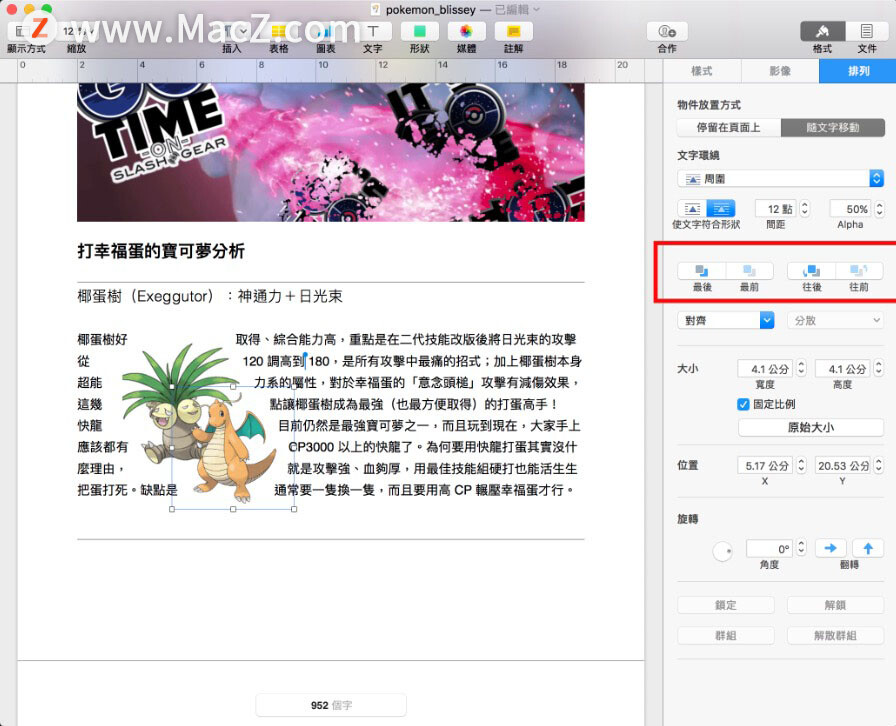Choose the contour text fit option
The height and width of the screenshot is (726, 896).
coord(721,209)
